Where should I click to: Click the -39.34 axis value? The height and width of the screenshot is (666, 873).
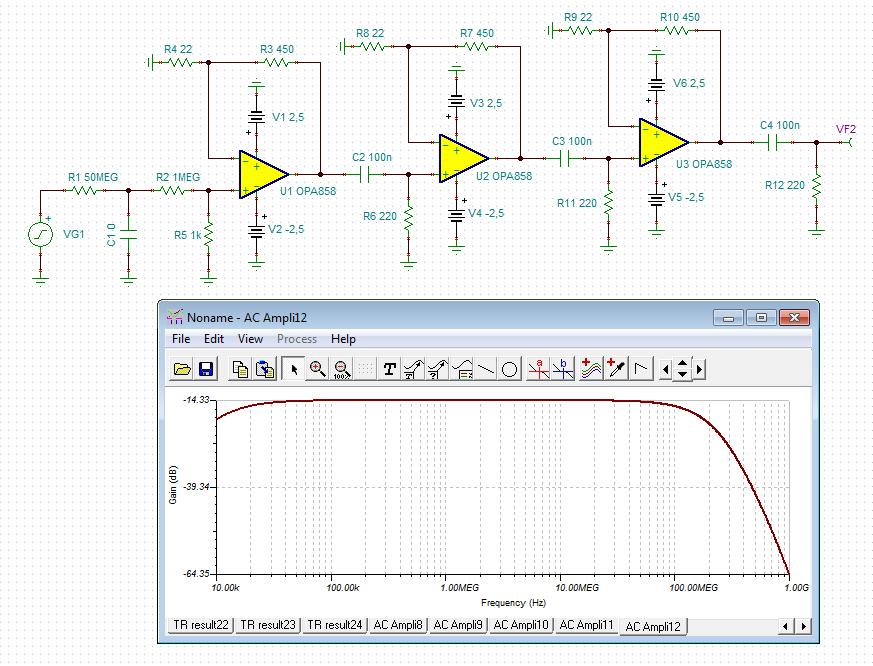(x=197, y=487)
